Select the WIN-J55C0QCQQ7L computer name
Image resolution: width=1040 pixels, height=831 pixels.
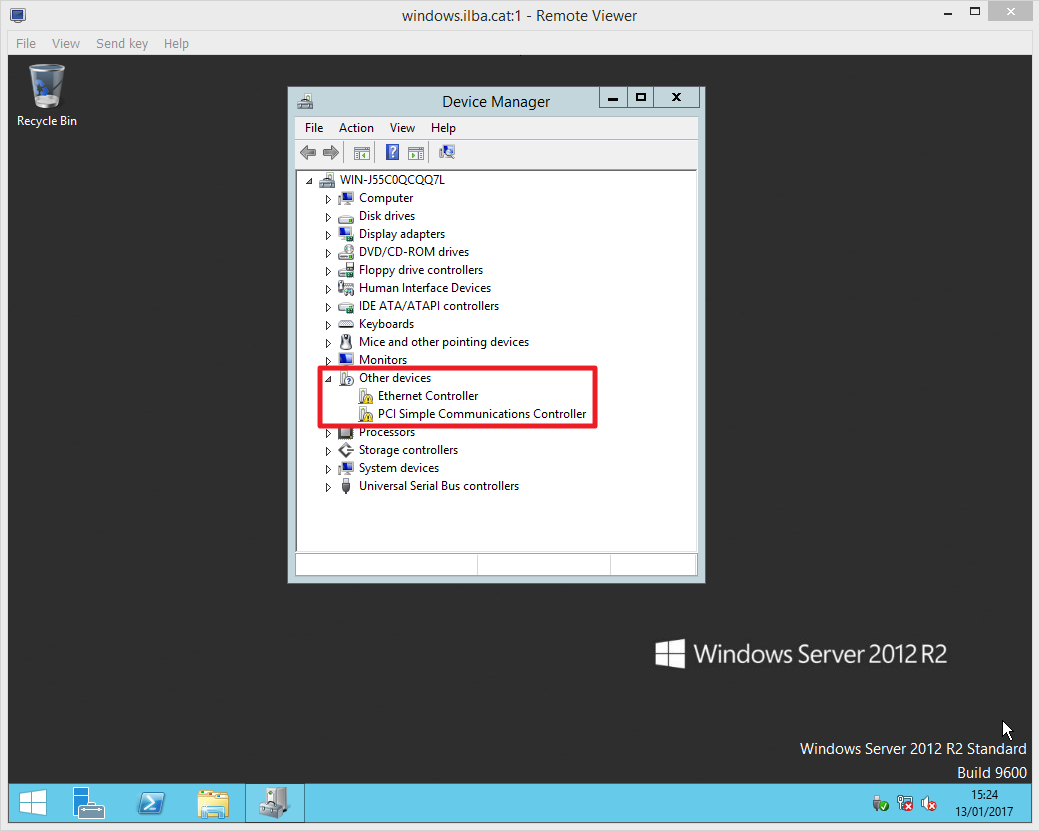click(x=392, y=180)
